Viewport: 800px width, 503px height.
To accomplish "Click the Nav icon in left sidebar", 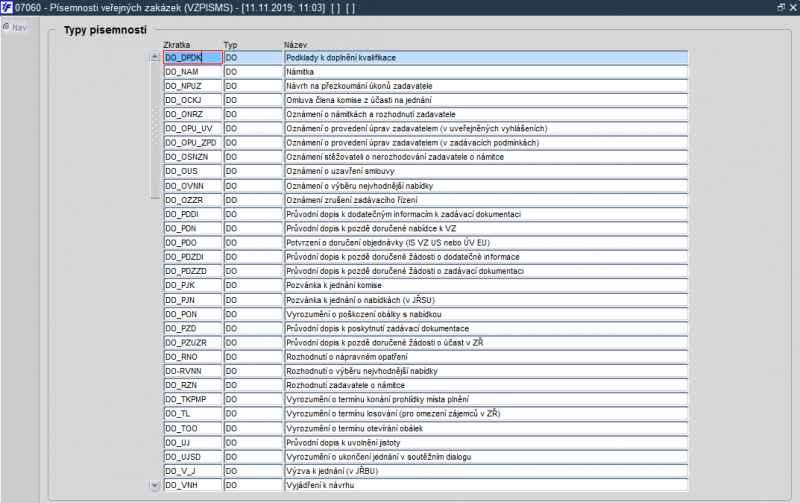I will pos(6,27).
